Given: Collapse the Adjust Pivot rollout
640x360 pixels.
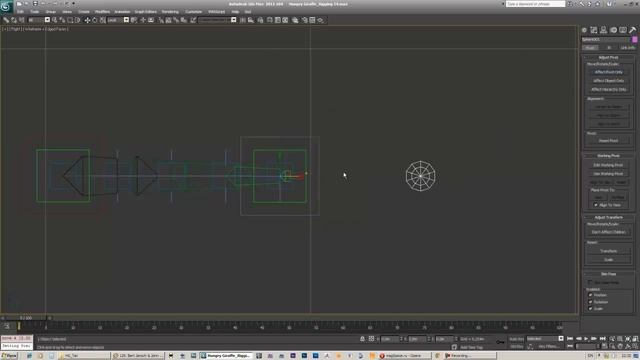Looking at the screenshot, I should (x=608, y=58).
